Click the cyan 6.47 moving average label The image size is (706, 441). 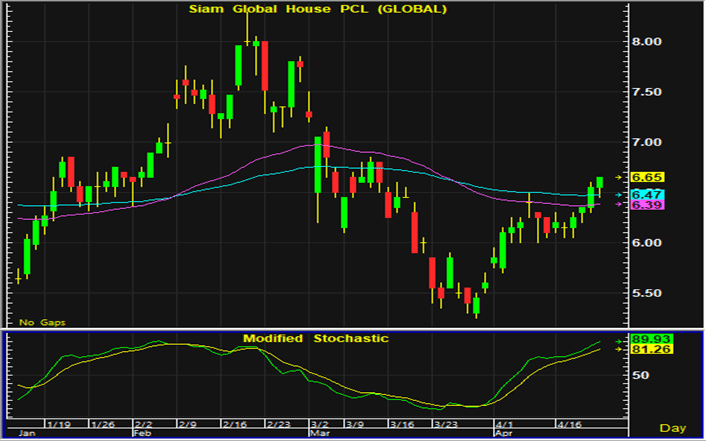click(649, 194)
